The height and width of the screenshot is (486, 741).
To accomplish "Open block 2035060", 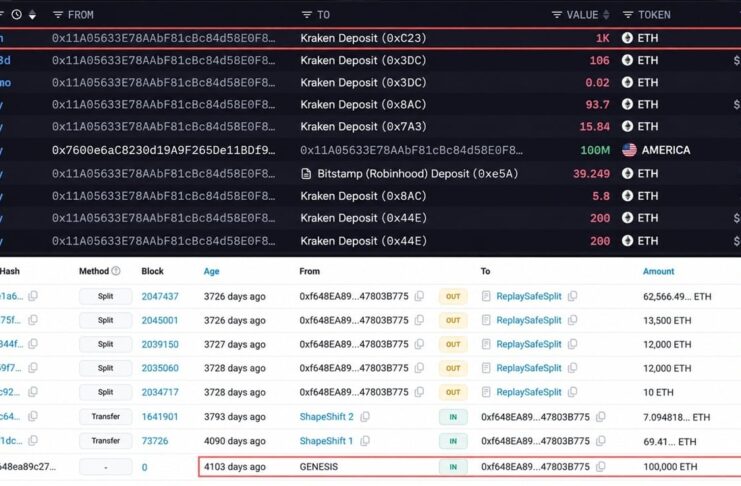I will point(160,368).
